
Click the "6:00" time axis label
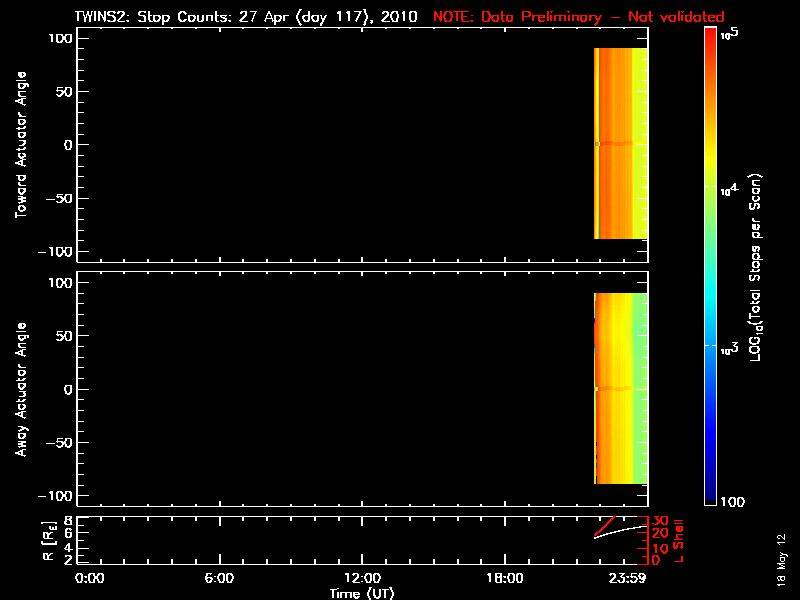pyautogui.click(x=219, y=578)
